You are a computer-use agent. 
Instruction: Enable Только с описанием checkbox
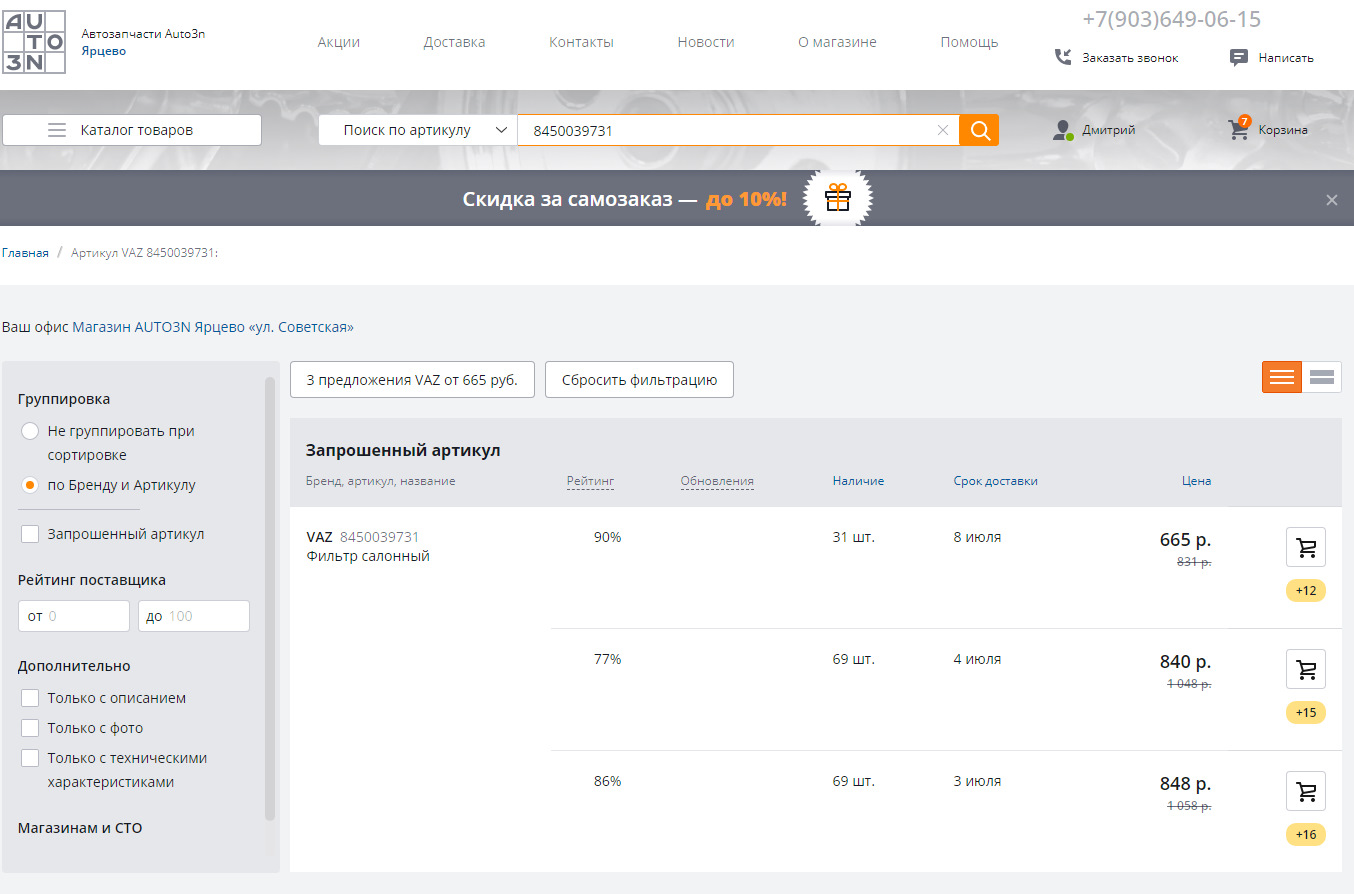(30, 698)
